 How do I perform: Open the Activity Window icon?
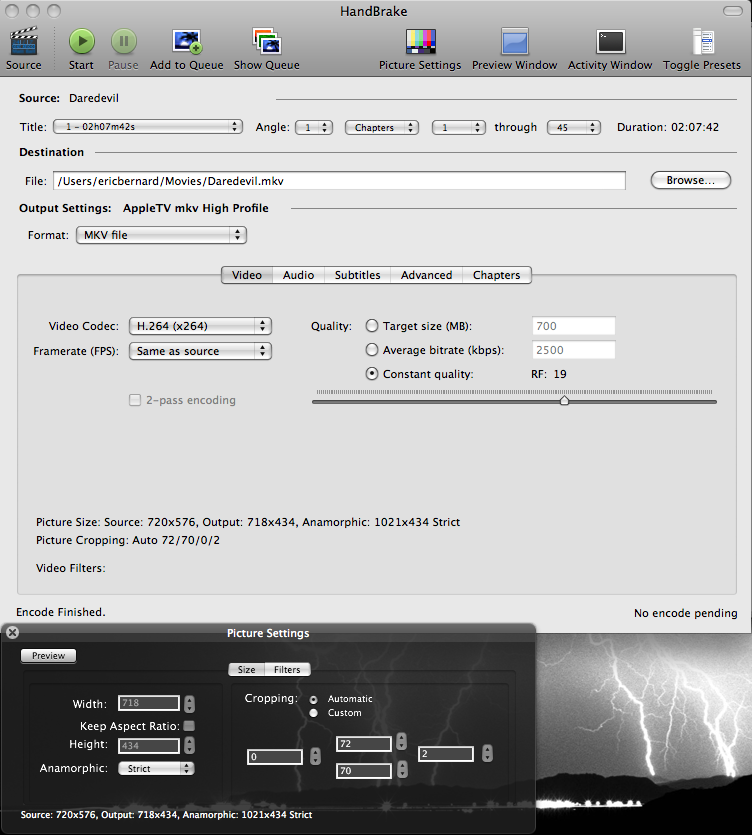610,42
